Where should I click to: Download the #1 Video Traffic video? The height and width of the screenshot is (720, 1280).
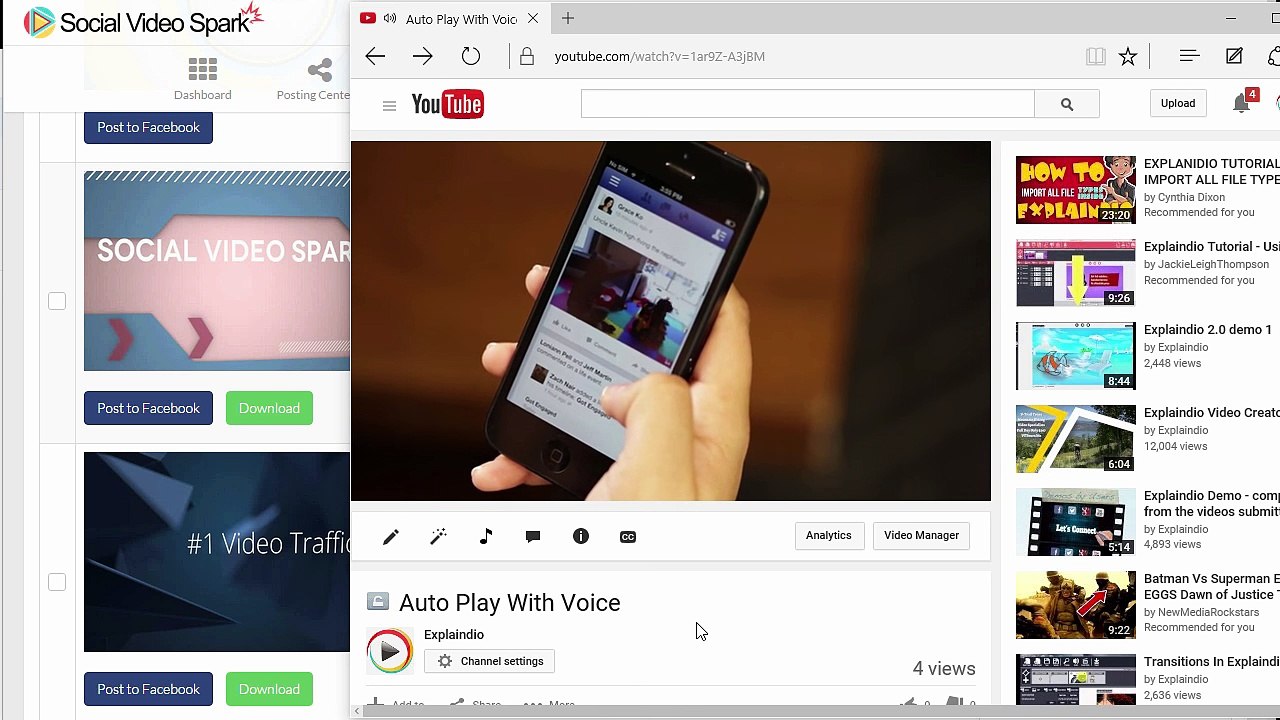pyautogui.click(x=269, y=689)
